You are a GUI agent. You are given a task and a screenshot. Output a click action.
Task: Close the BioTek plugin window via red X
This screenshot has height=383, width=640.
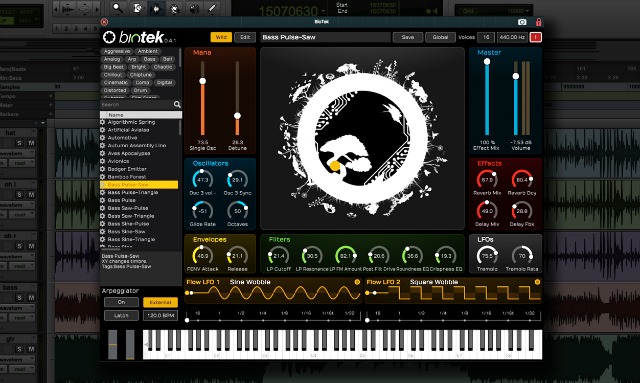pyautogui.click(x=104, y=22)
